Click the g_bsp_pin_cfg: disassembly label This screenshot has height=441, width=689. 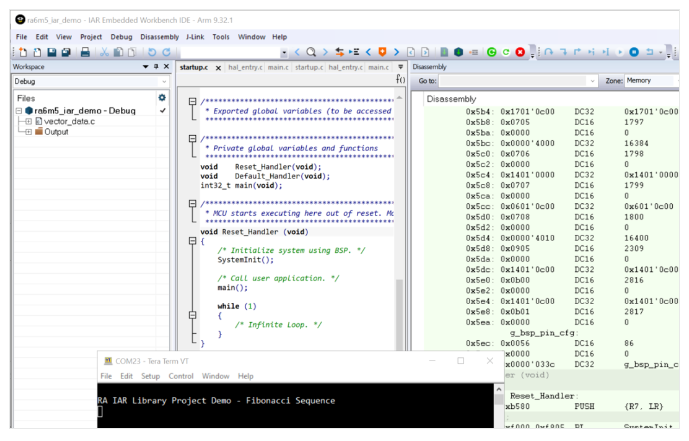(x=544, y=333)
